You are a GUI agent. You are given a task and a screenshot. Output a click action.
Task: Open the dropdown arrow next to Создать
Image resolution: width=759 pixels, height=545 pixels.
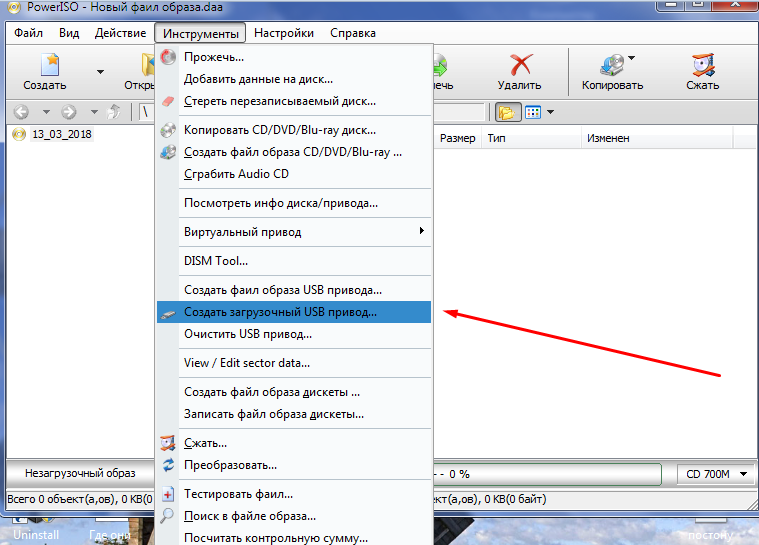(100, 72)
